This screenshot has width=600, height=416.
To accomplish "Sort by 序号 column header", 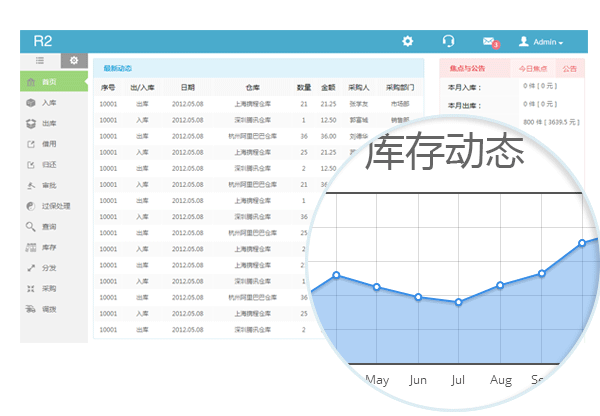I will 108,87.
